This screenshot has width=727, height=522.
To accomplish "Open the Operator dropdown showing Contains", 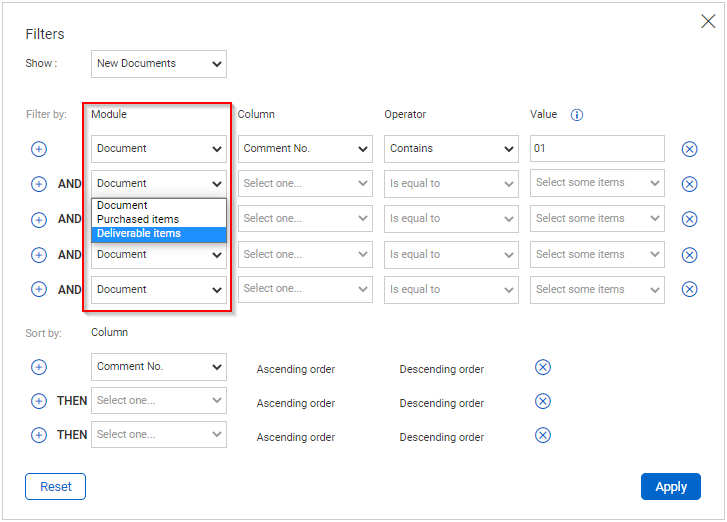I will pyautogui.click(x=451, y=149).
